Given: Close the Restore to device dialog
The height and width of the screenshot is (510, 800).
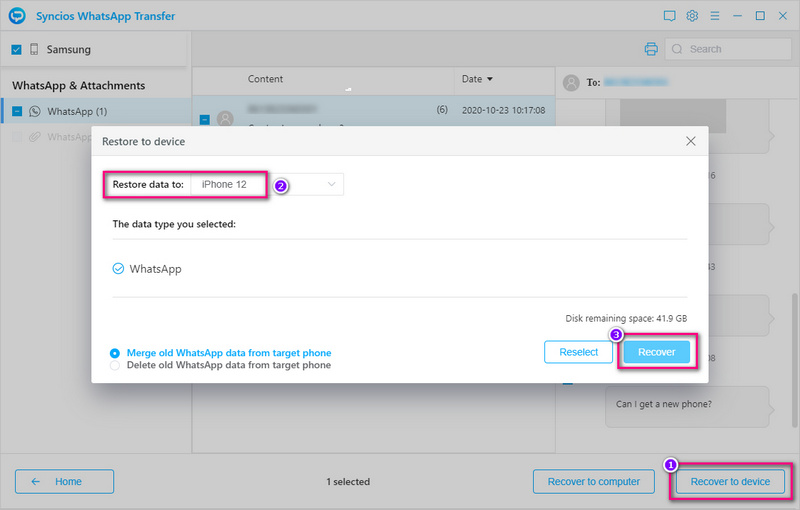Looking at the screenshot, I should pyautogui.click(x=691, y=141).
